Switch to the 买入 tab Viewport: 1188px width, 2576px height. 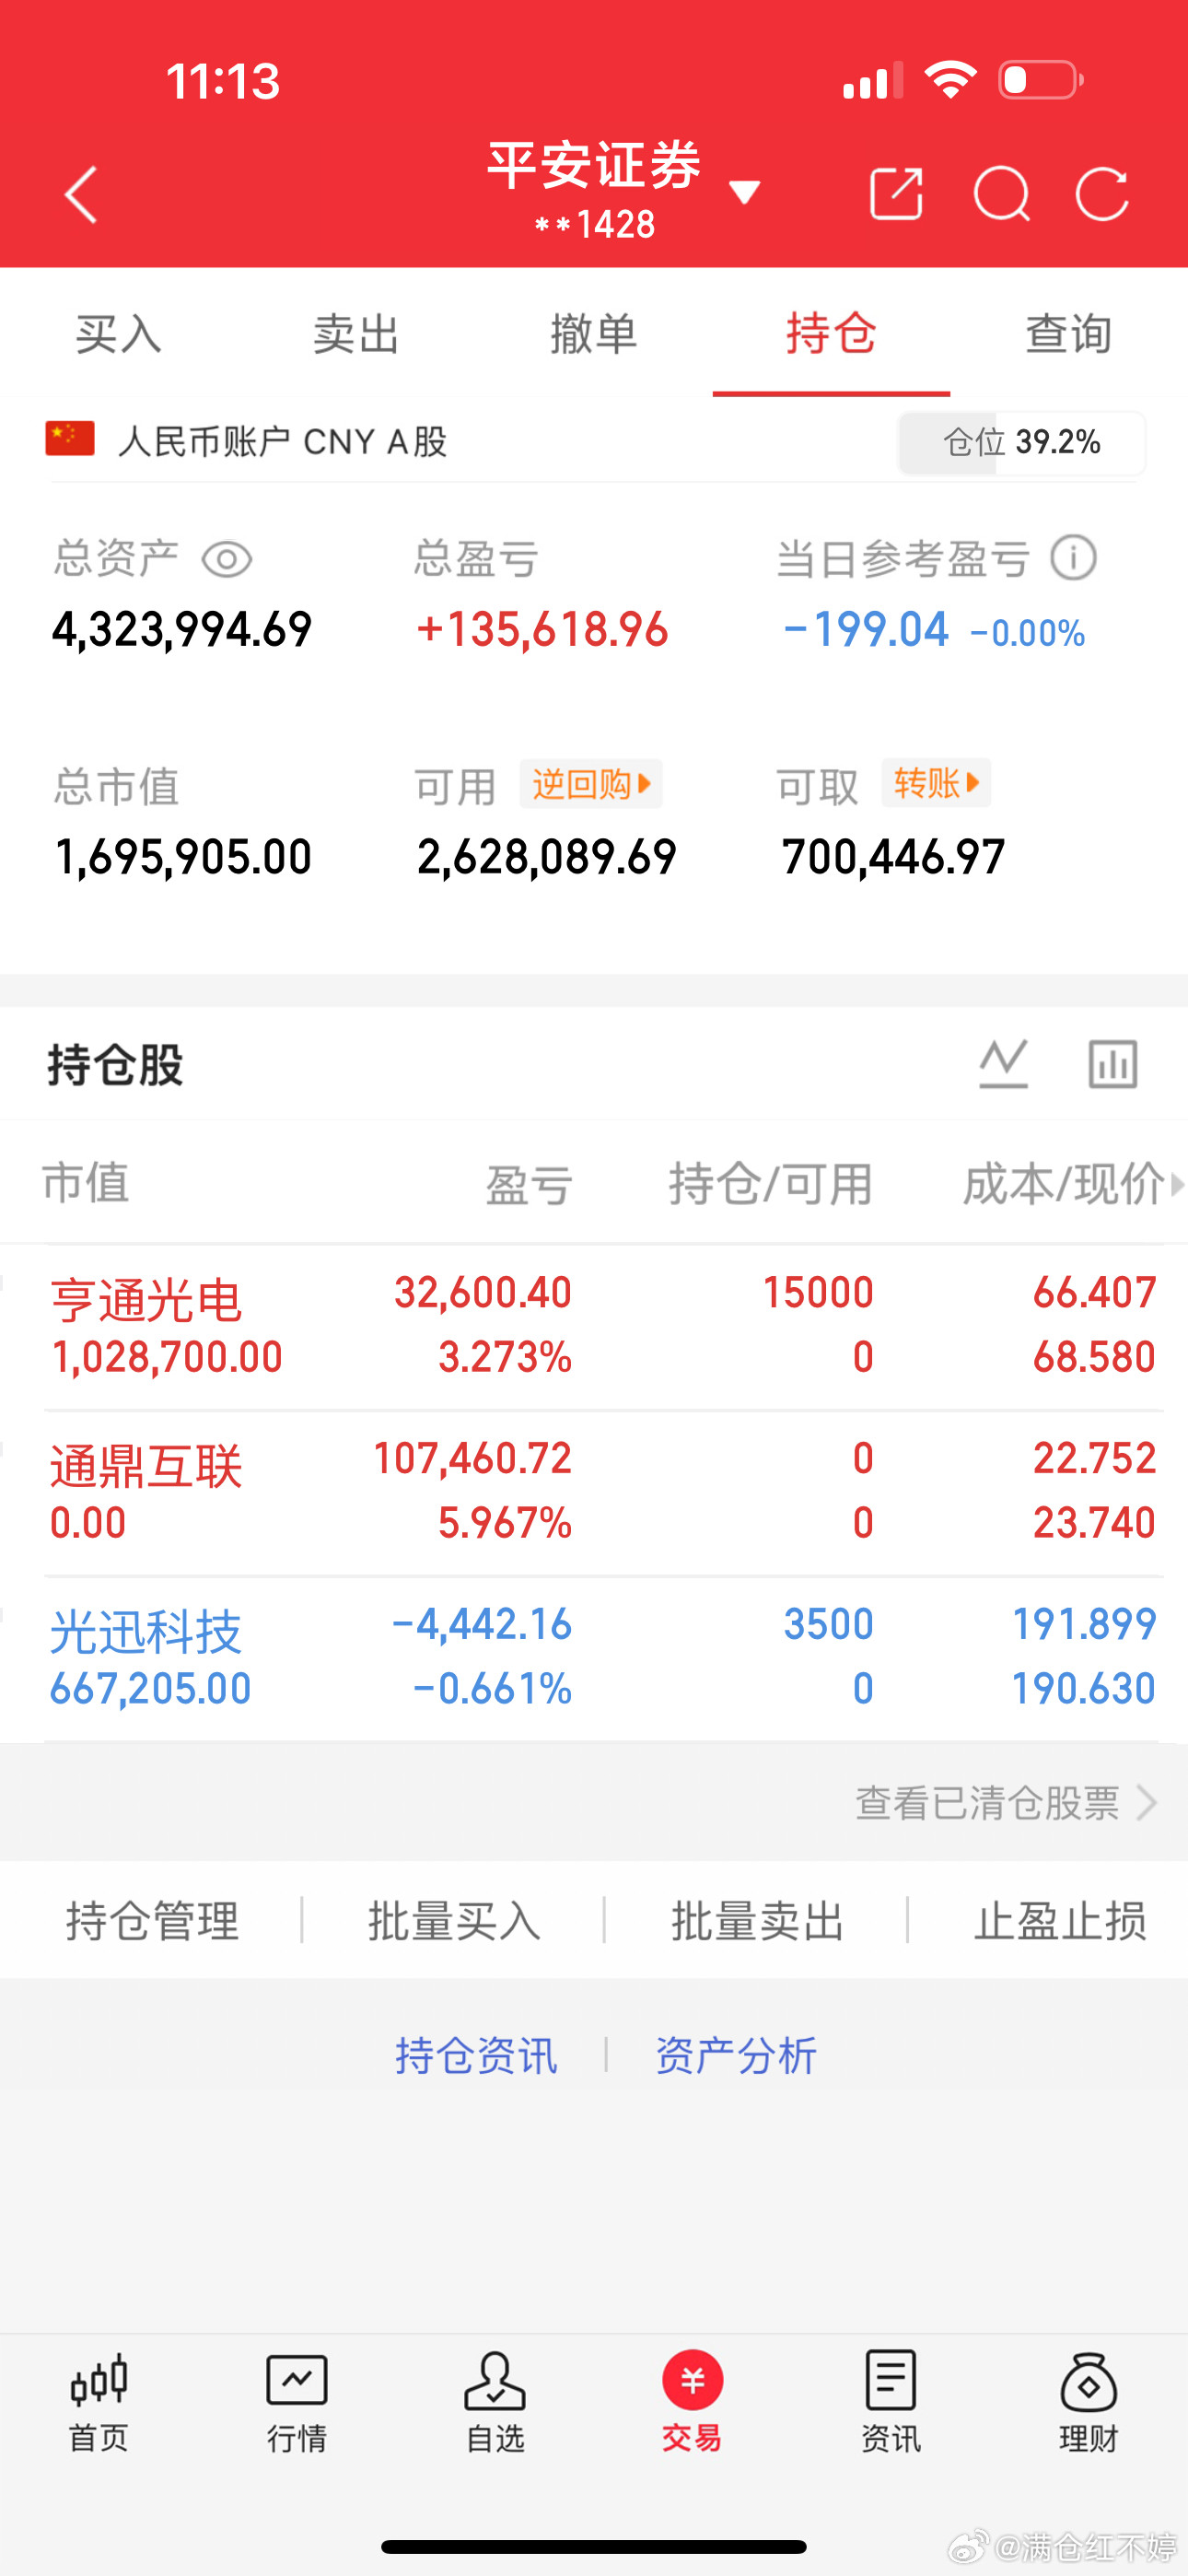[119, 333]
